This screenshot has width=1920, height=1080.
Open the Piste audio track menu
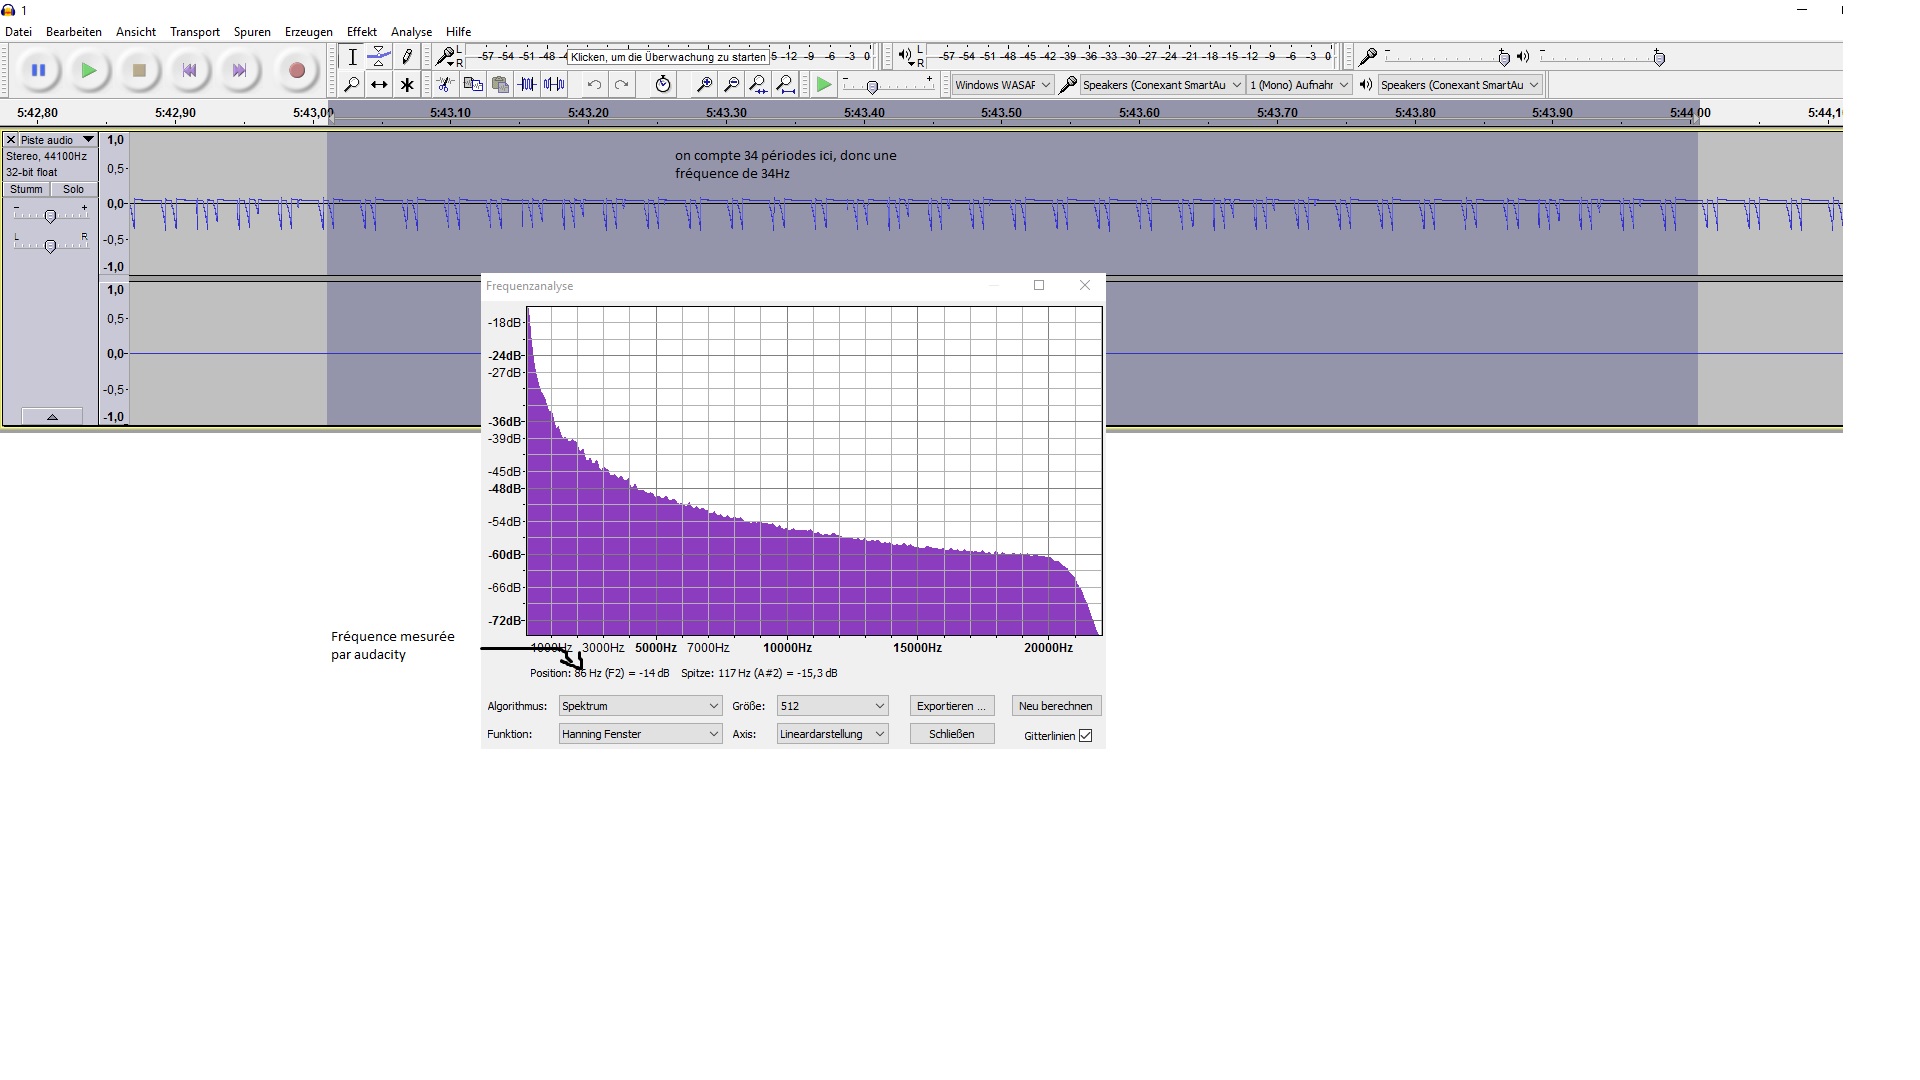click(x=88, y=140)
